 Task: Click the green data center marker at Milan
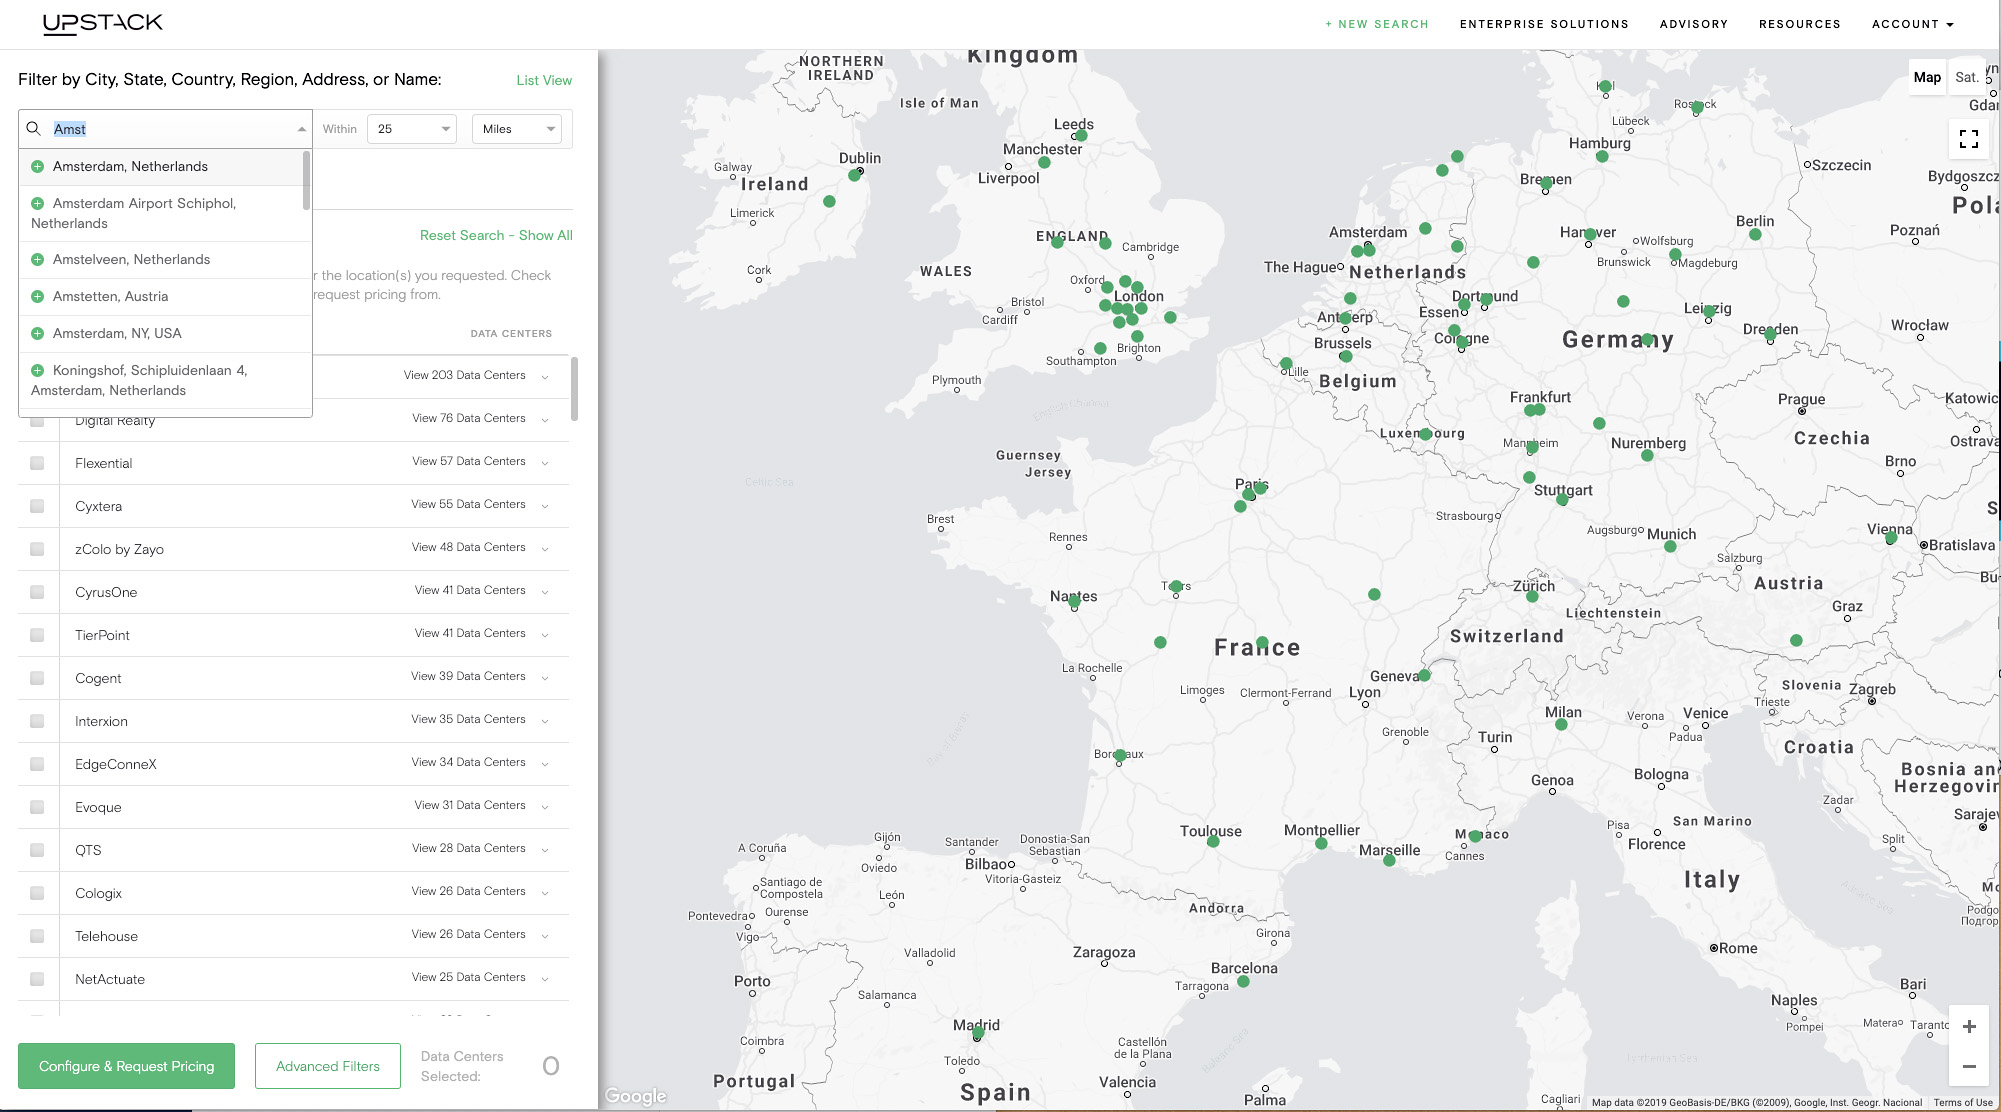pos(1561,725)
